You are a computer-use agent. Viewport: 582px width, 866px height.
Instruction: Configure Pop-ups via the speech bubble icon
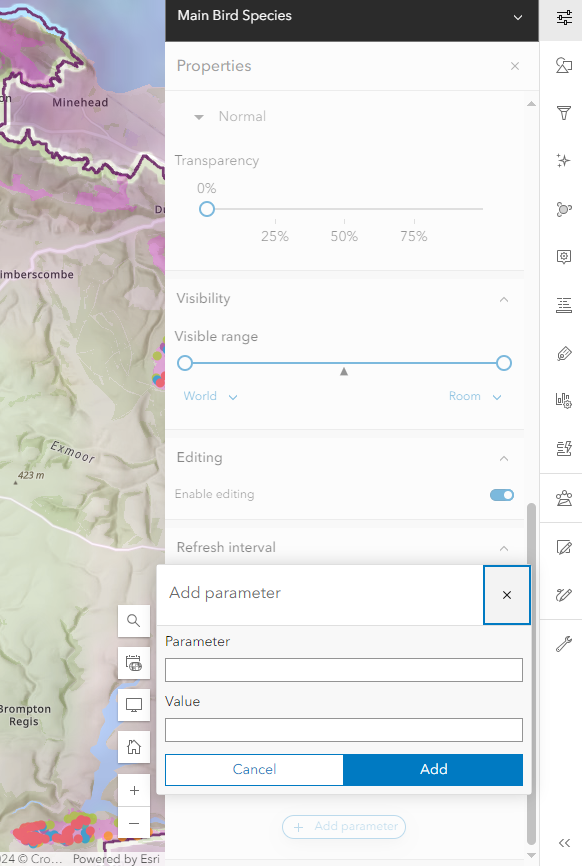[x=563, y=256]
